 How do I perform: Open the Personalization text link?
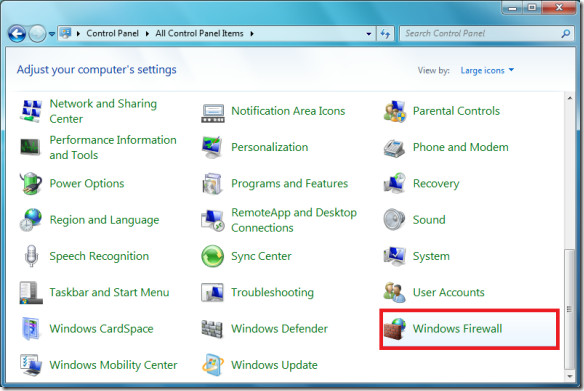point(269,147)
